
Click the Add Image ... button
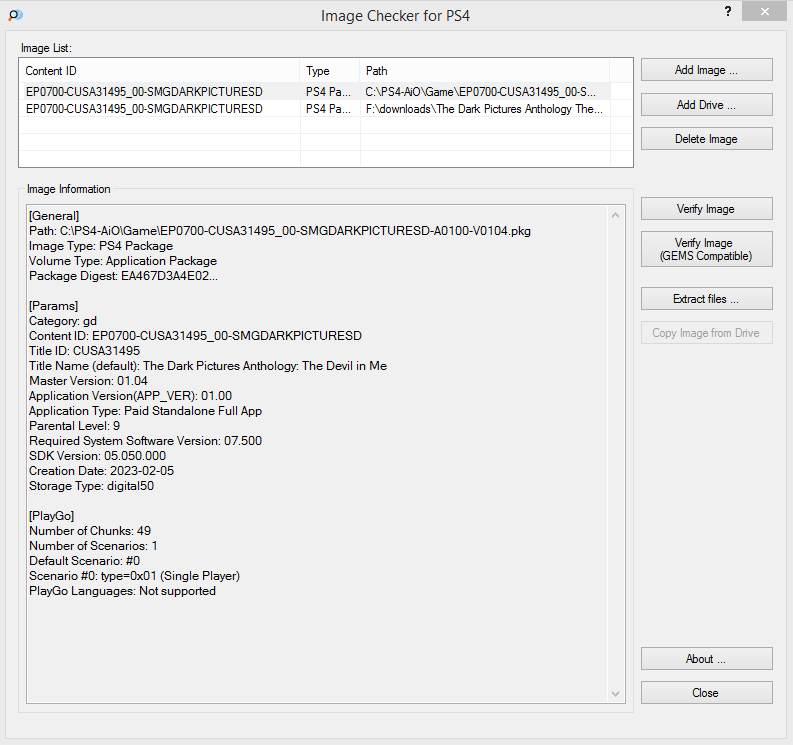[x=707, y=70]
